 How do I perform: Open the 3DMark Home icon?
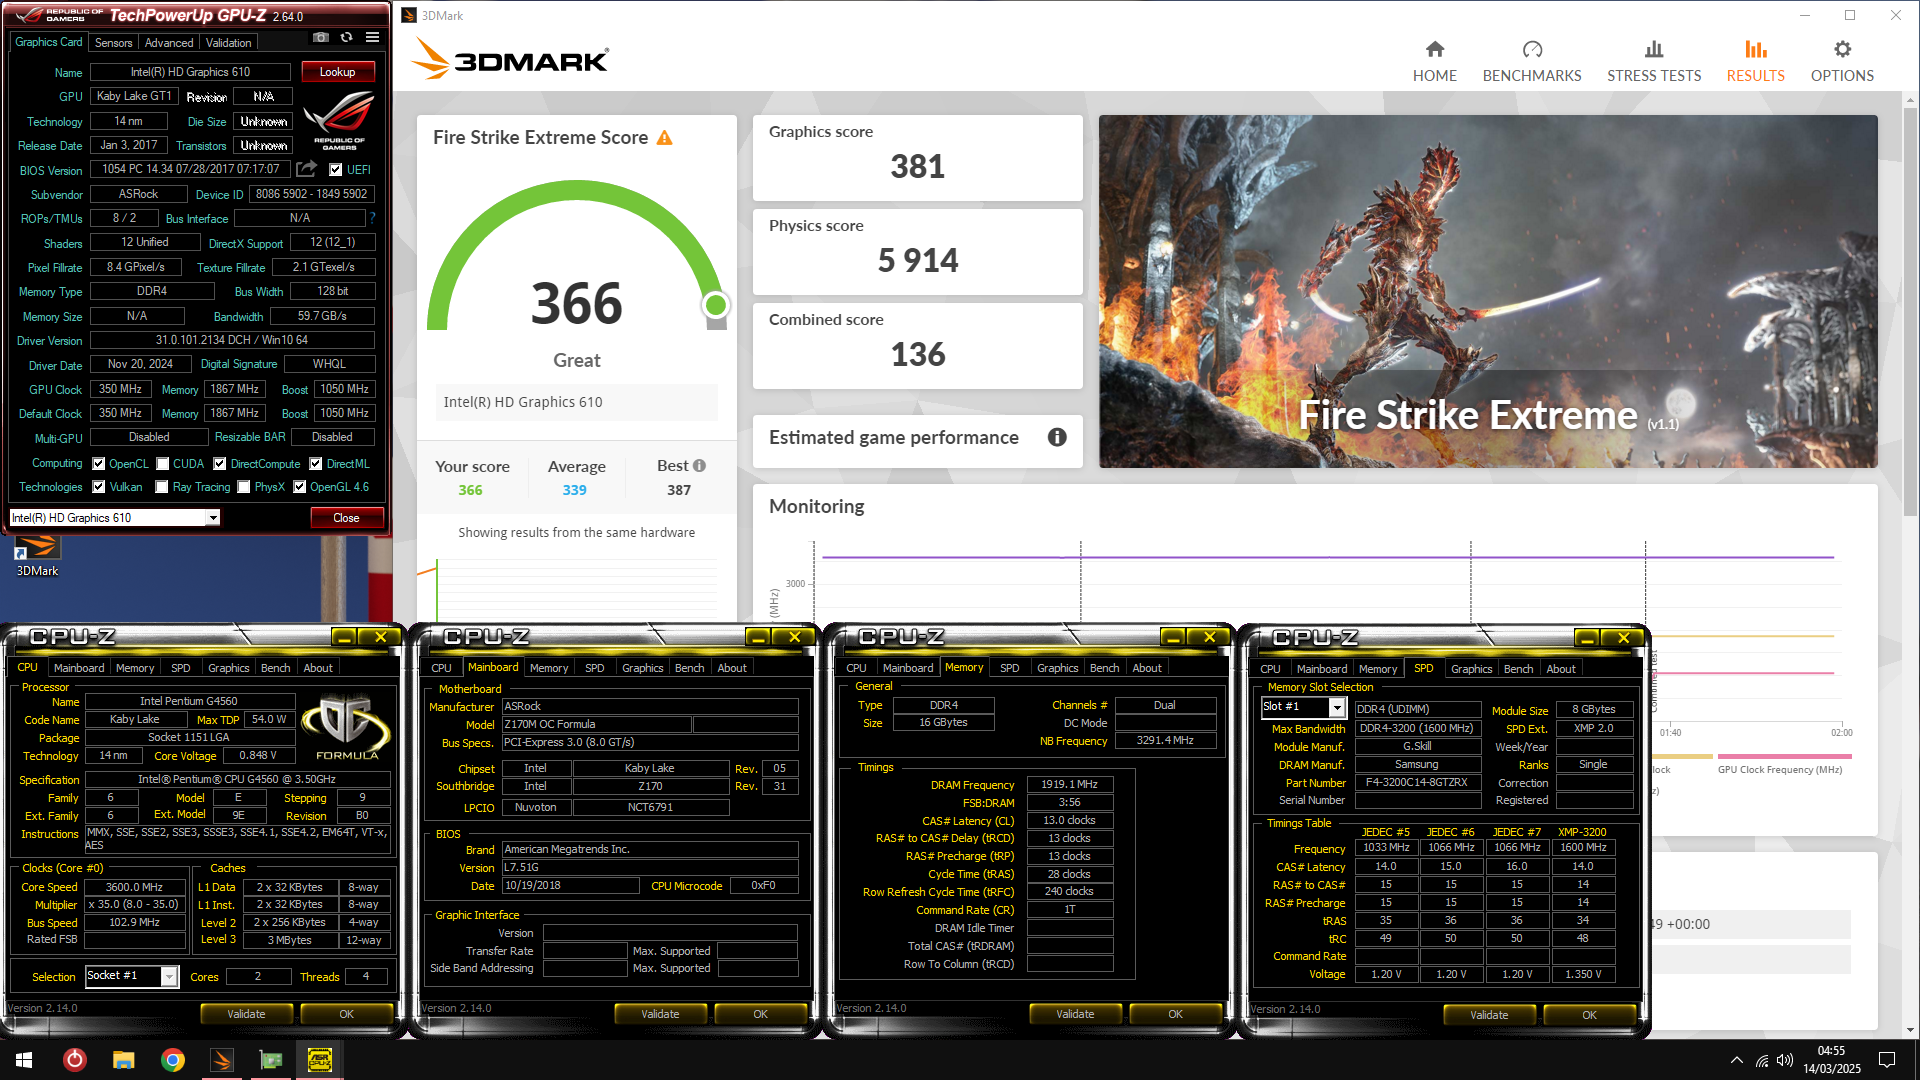coord(1435,50)
